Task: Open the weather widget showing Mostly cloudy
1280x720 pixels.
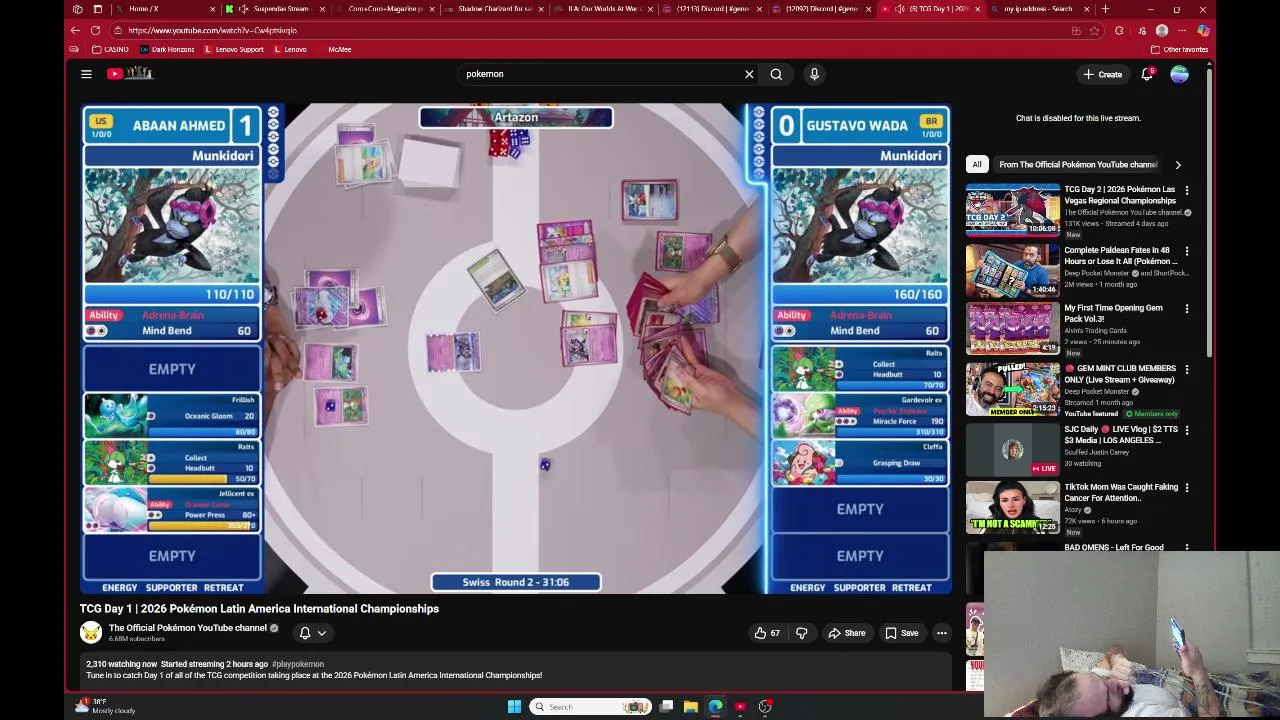Action: (x=105, y=706)
